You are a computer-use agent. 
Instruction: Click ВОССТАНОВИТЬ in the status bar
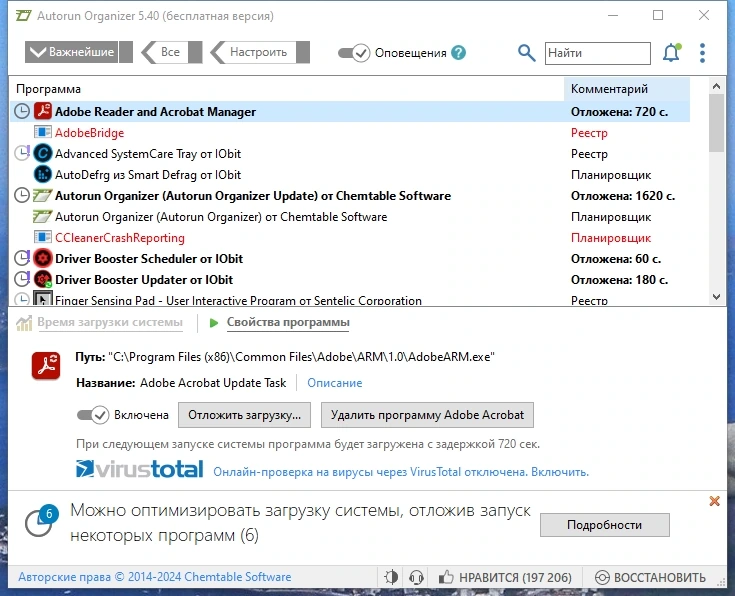point(650,577)
